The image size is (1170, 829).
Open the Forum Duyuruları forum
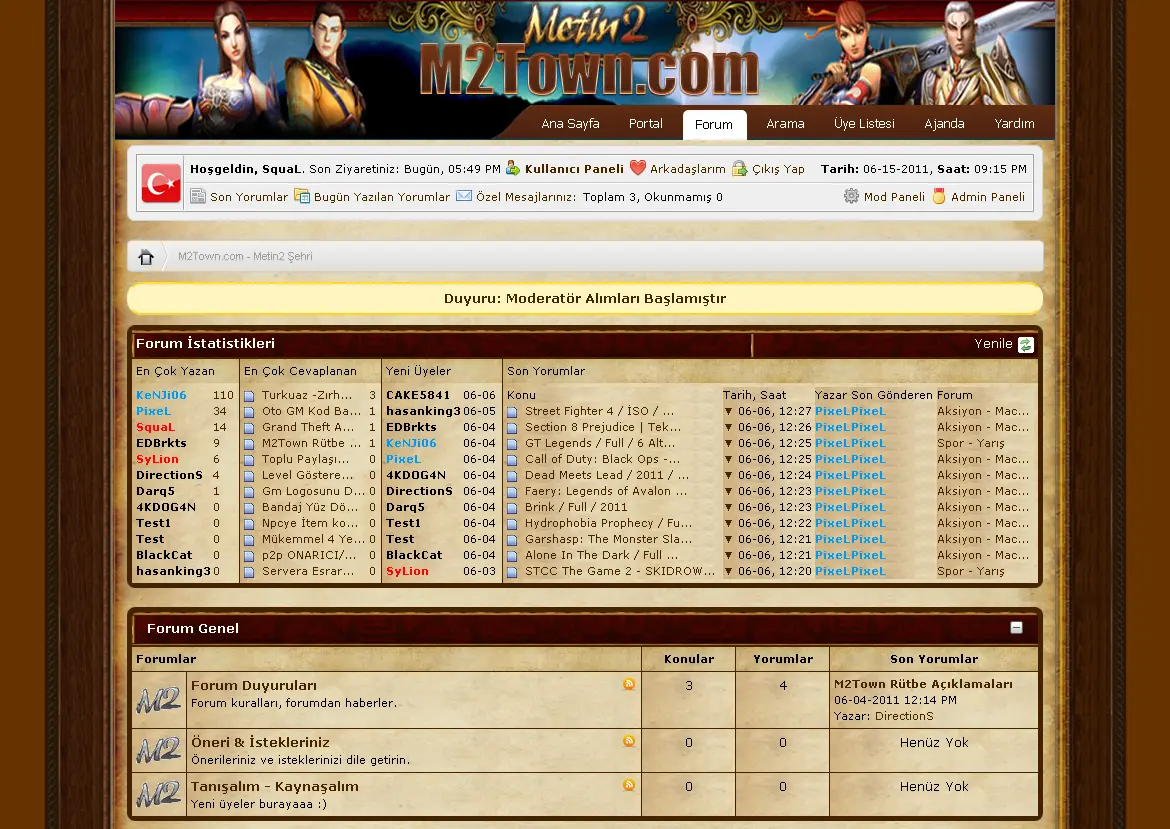(x=254, y=686)
